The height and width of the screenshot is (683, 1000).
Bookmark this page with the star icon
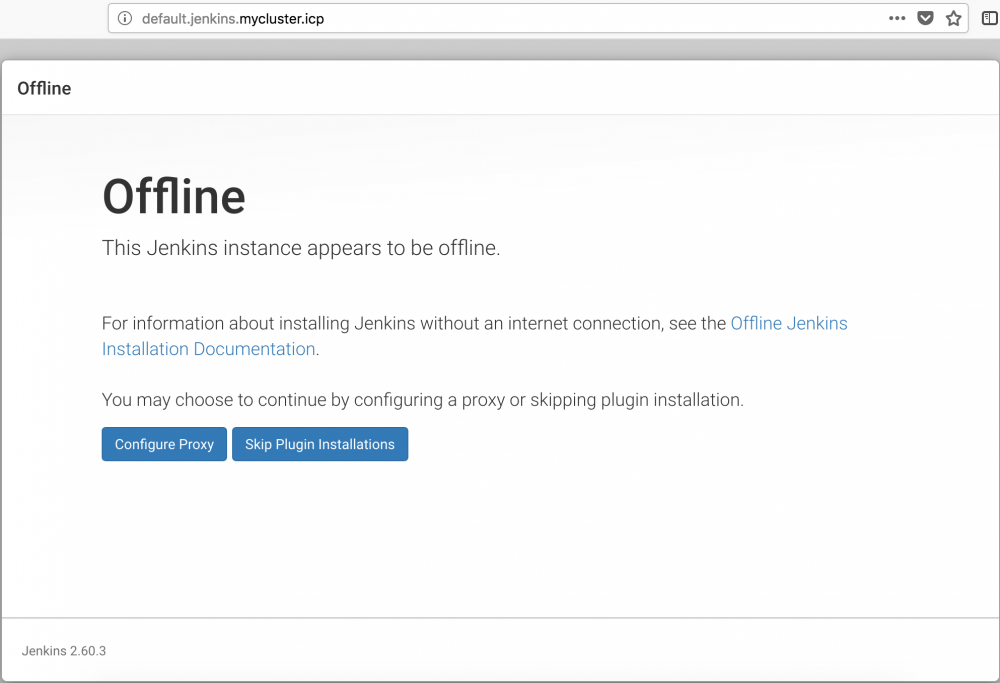(x=953, y=18)
